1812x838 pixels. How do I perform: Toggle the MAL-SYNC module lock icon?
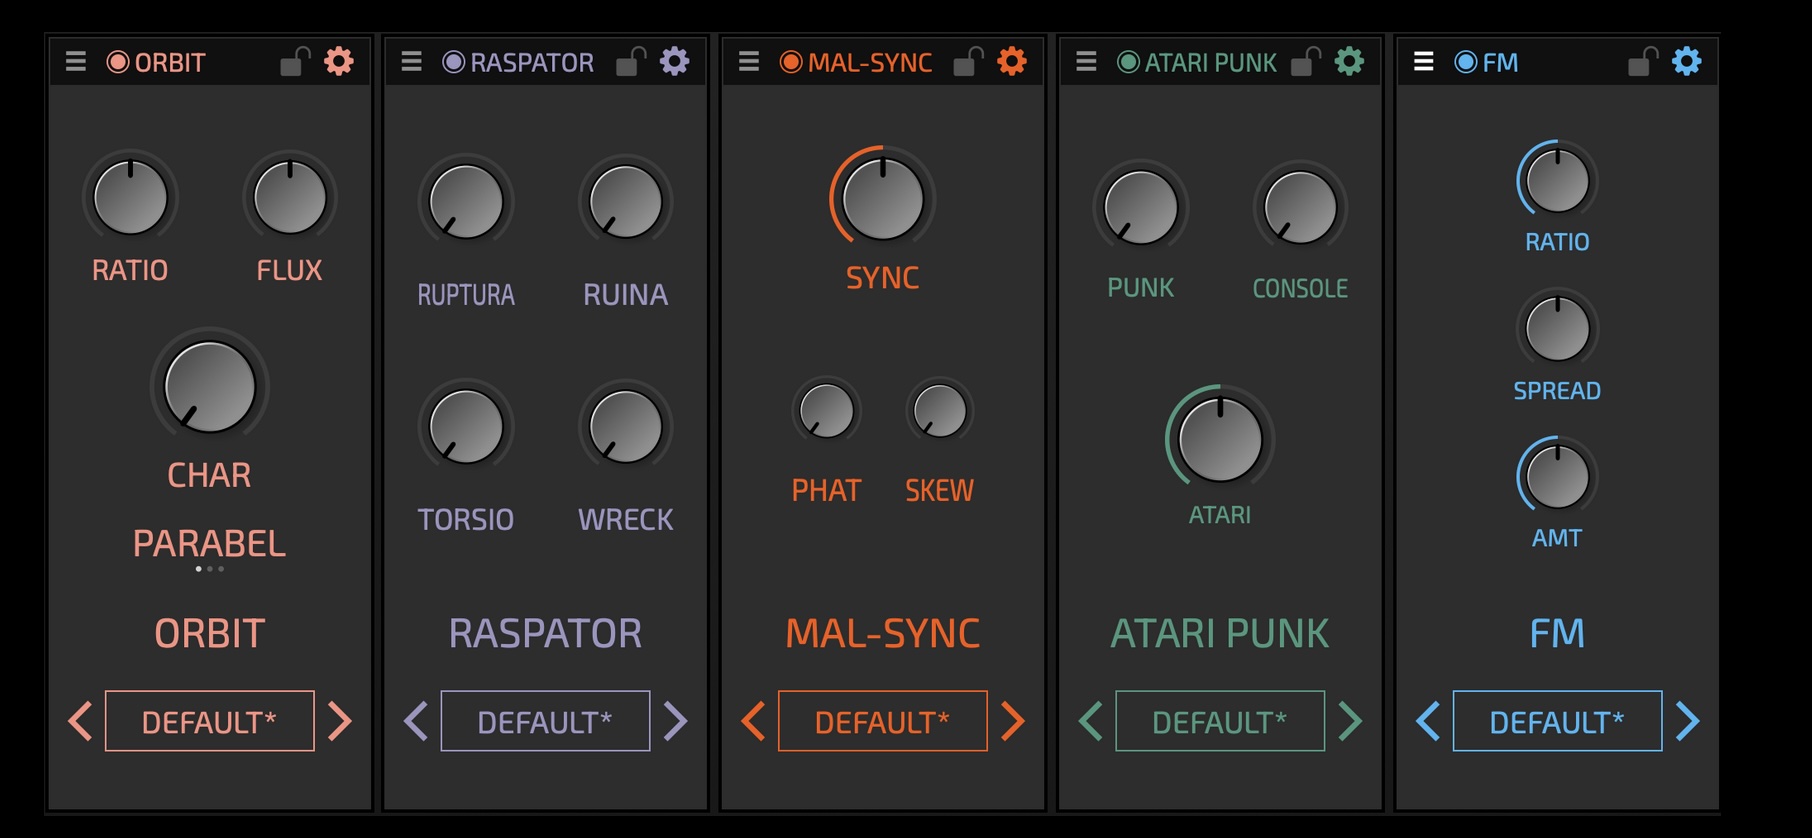[968, 62]
